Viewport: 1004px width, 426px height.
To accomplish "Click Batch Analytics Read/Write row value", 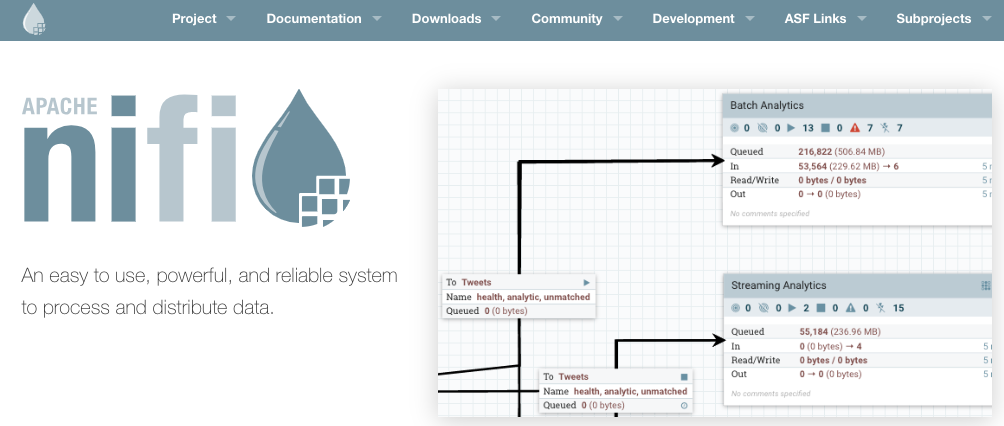I will click(832, 180).
